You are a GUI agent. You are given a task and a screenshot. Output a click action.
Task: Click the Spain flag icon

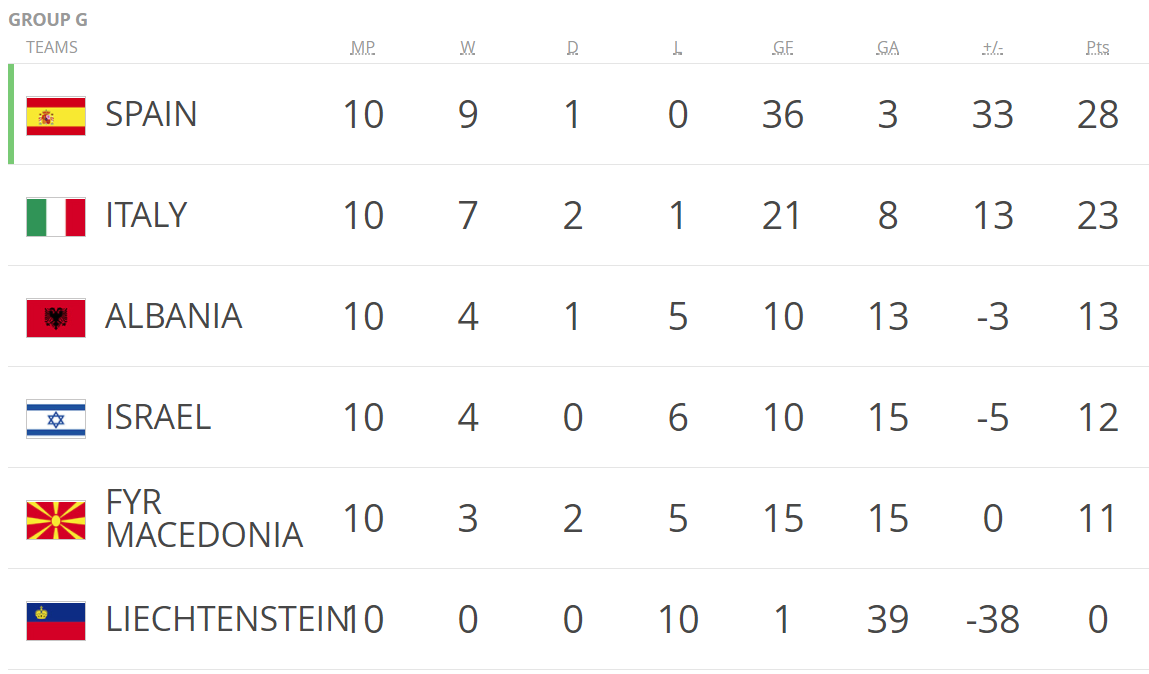point(56,116)
